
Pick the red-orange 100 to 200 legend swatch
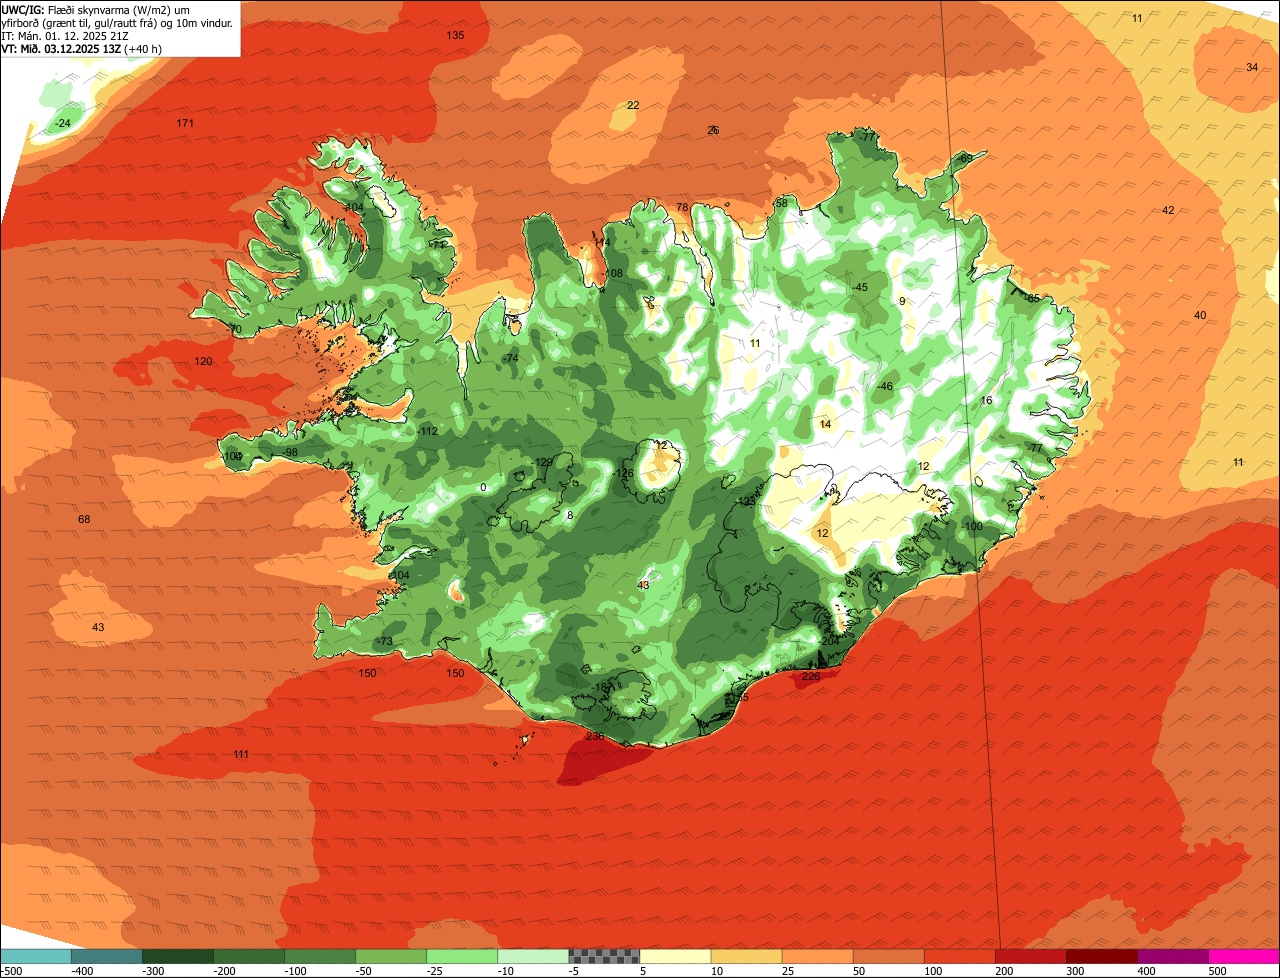pyautogui.click(x=959, y=956)
